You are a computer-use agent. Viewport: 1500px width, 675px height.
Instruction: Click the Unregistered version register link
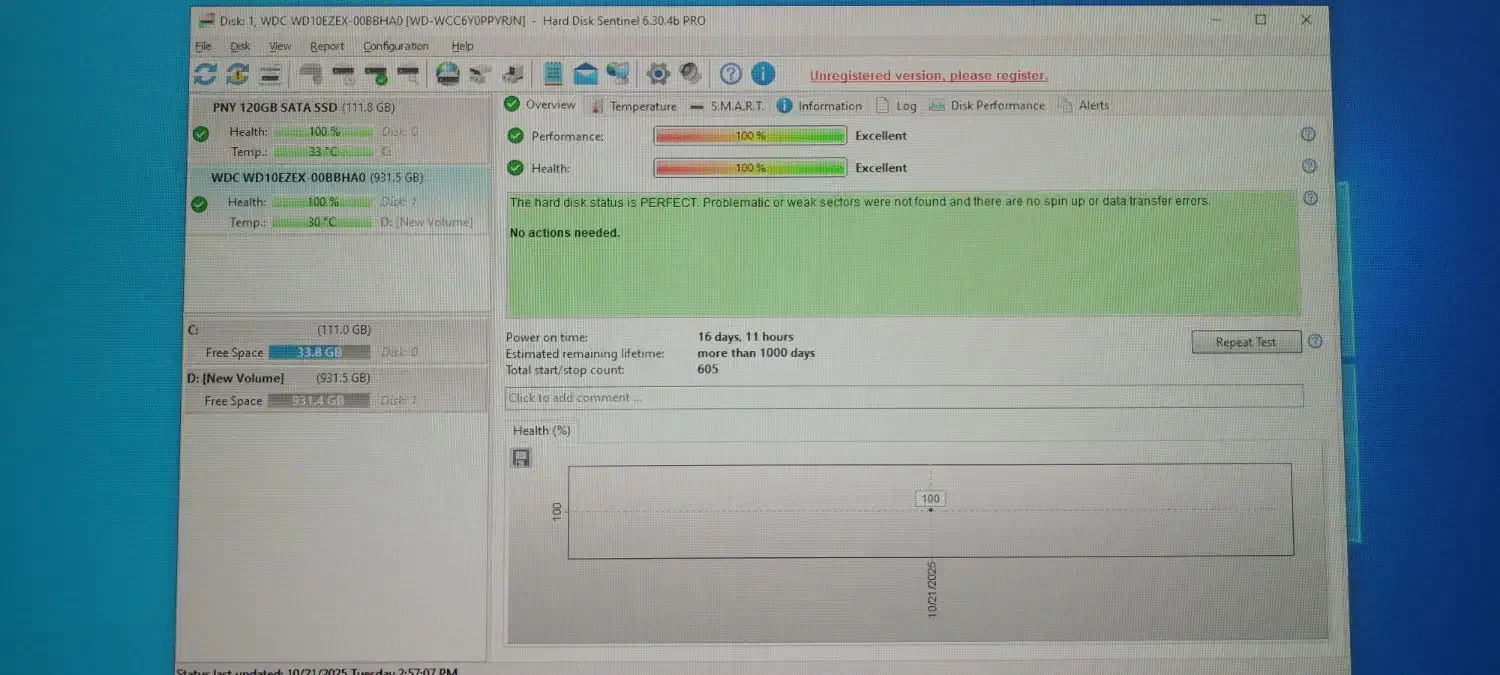click(x=928, y=76)
